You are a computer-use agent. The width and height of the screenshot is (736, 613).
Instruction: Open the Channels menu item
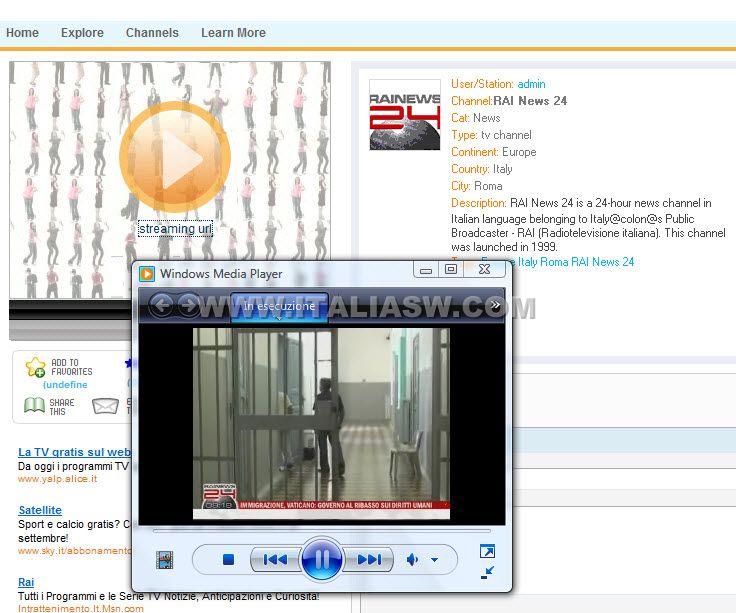(x=152, y=33)
